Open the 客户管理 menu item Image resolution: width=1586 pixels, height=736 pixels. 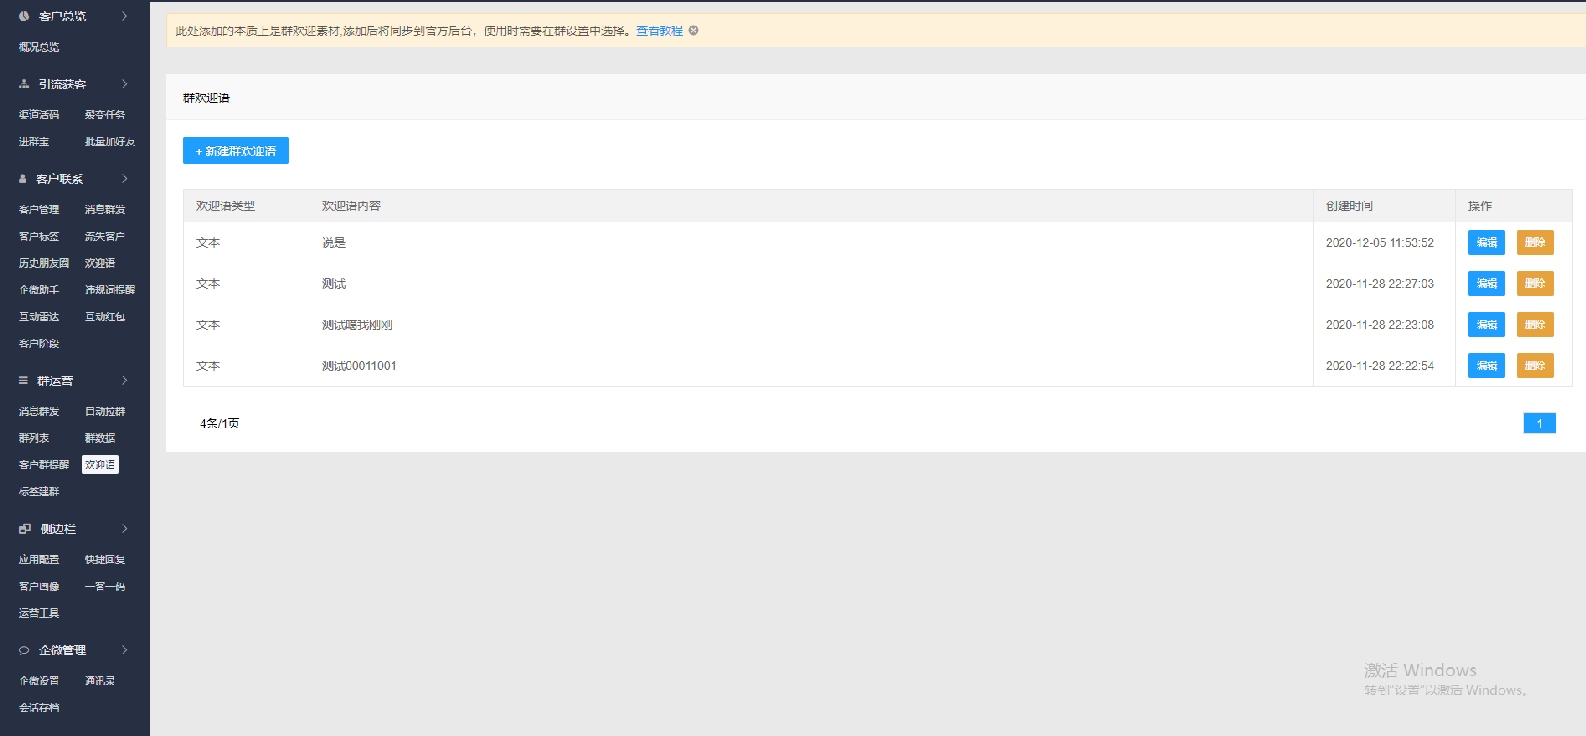[39, 210]
